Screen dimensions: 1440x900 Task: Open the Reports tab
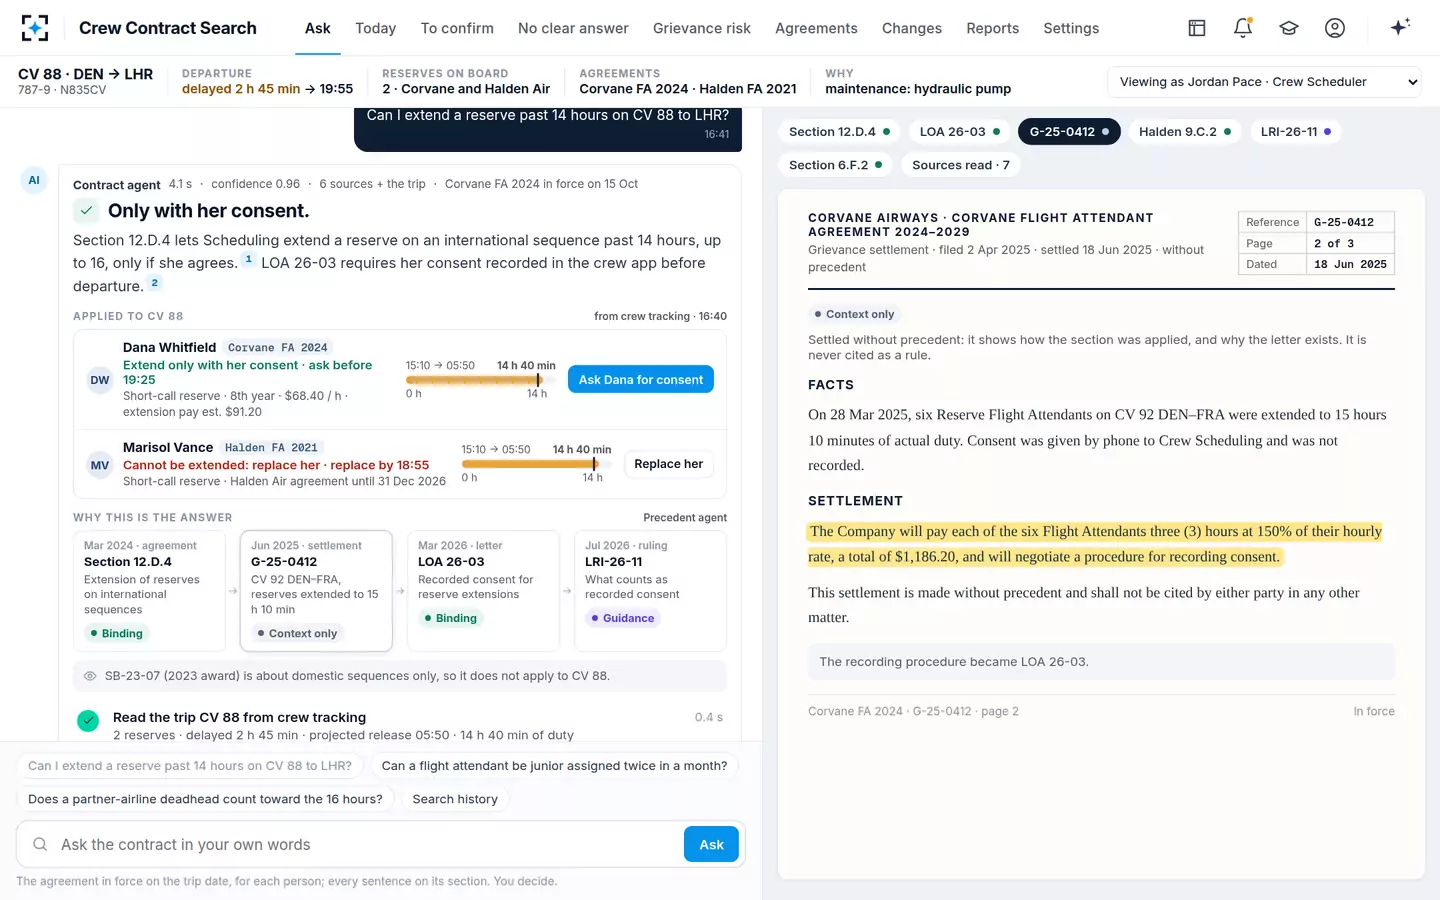993,28
